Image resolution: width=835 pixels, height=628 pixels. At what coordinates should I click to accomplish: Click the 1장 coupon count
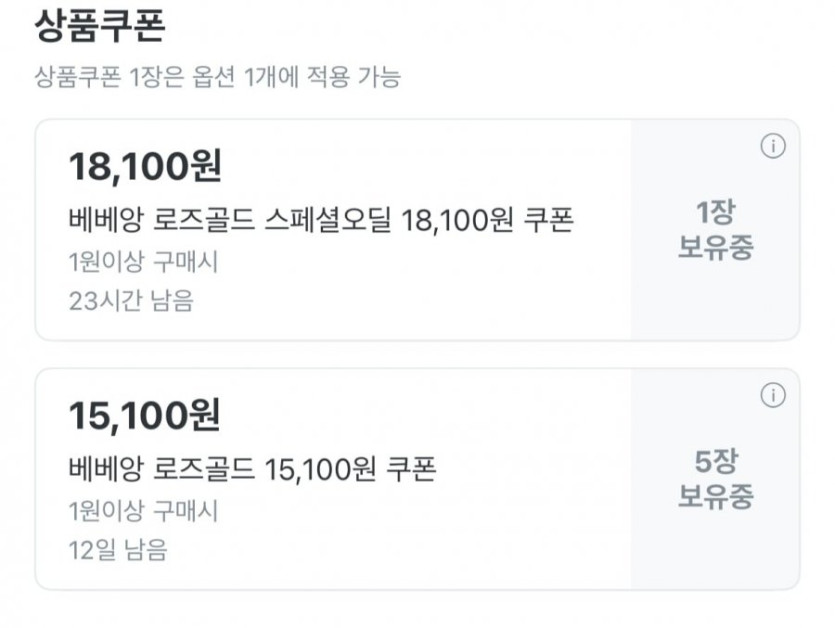coord(715,212)
